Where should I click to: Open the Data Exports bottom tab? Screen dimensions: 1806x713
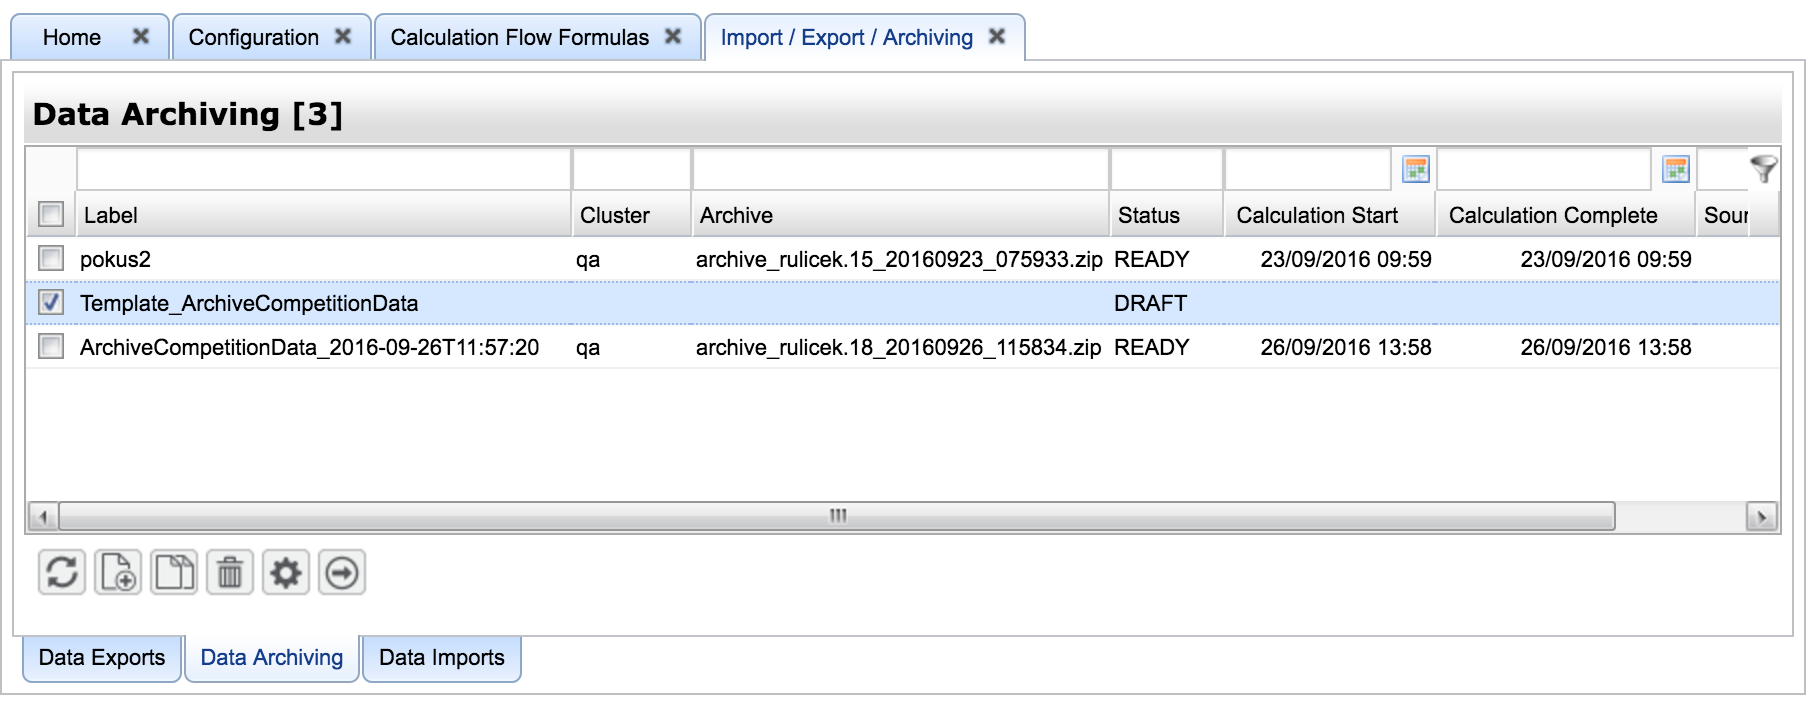(102, 658)
